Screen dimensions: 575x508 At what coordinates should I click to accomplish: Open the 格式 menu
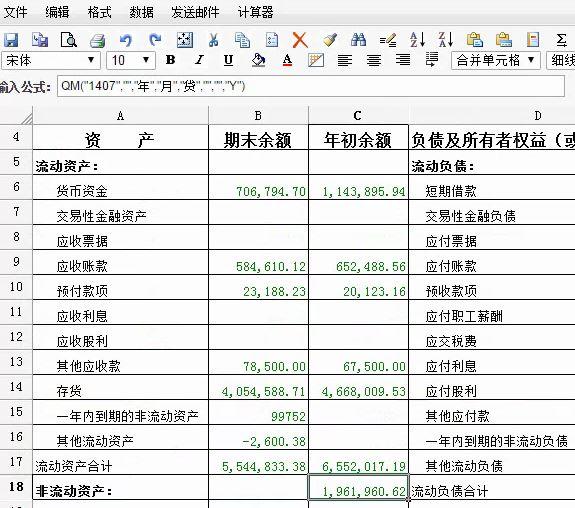99,12
